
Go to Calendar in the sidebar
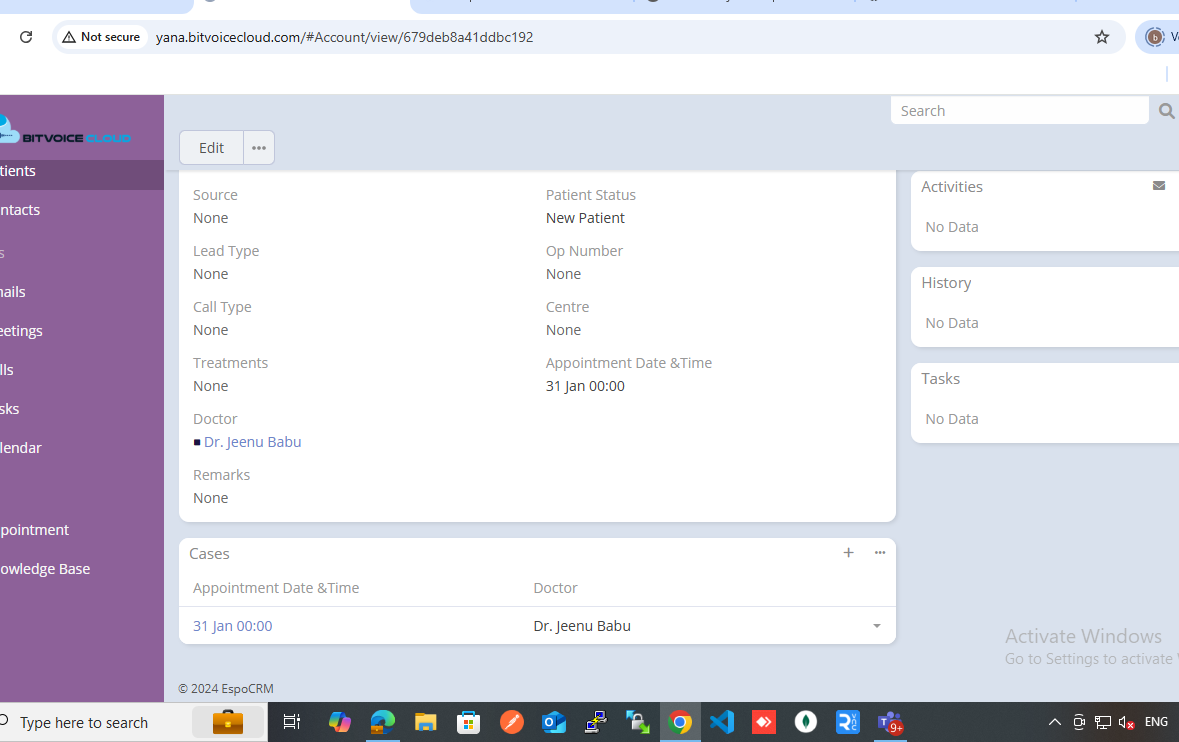tap(21, 448)
